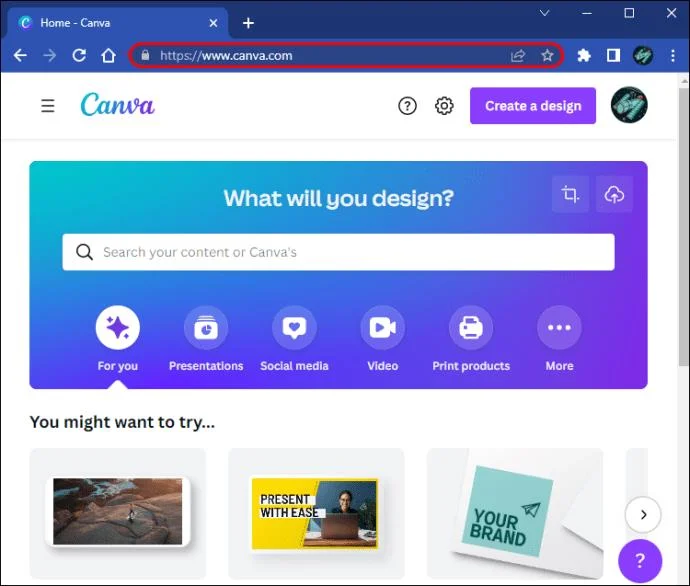Open the Present With Ease thumbnail

tap(316, 513)
